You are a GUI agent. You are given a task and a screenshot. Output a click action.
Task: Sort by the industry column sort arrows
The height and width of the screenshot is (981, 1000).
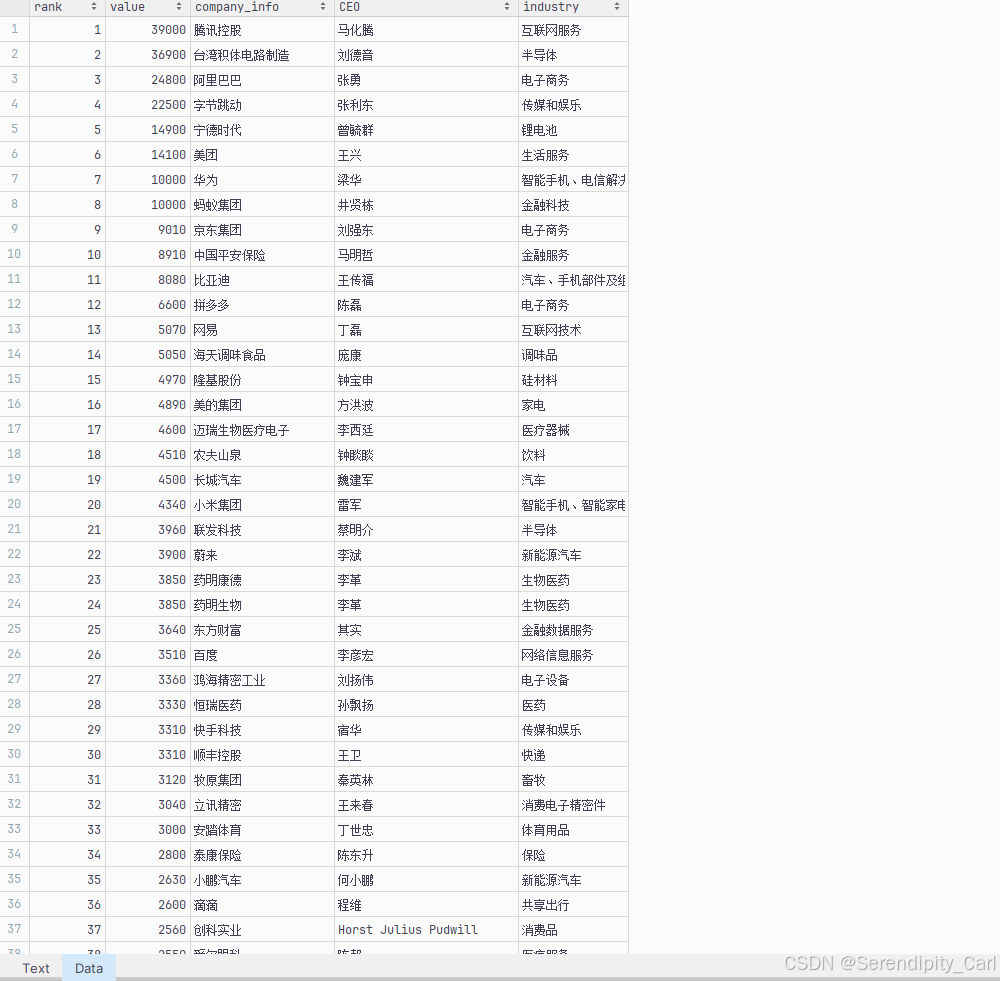coord(617,6)
